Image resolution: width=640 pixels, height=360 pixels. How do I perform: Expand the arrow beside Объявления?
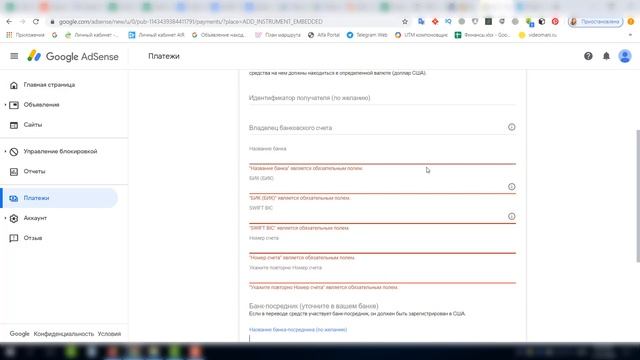(x=5, y=105)
